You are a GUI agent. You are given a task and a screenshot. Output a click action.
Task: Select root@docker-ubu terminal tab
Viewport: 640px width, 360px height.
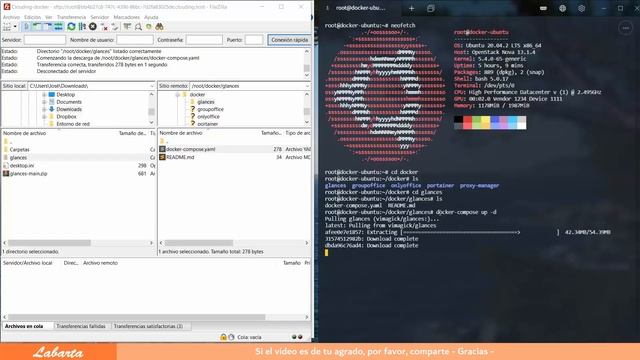point(359,8)
